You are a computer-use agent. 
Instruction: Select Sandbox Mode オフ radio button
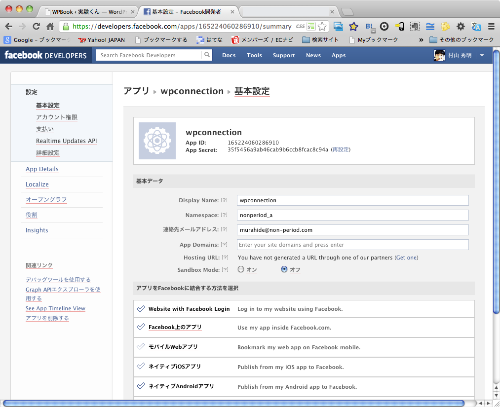pos(284,269)
